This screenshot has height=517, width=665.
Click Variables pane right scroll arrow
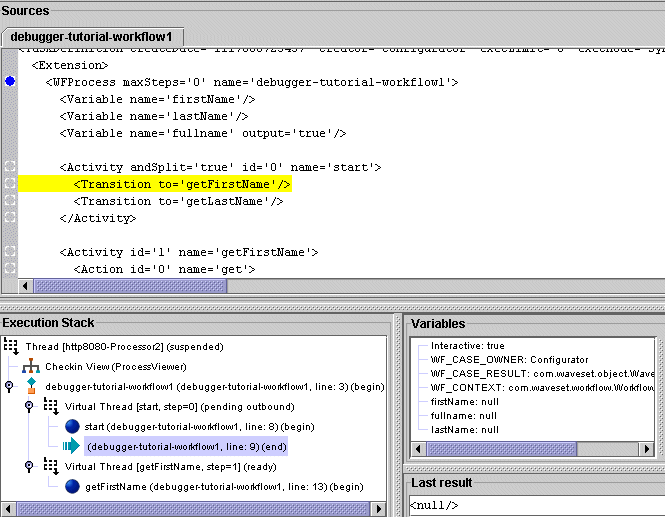(x=647, y=449)
